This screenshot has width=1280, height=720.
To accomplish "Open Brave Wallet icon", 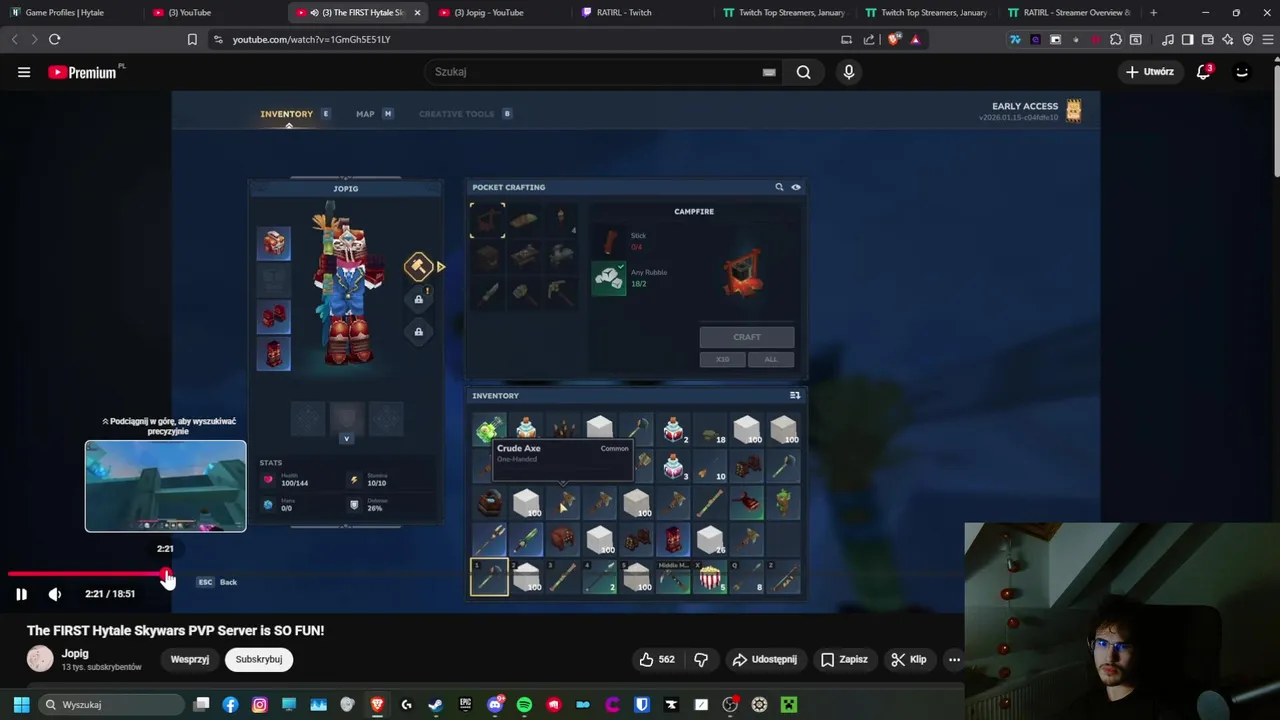I will [x=1207, y=39].
